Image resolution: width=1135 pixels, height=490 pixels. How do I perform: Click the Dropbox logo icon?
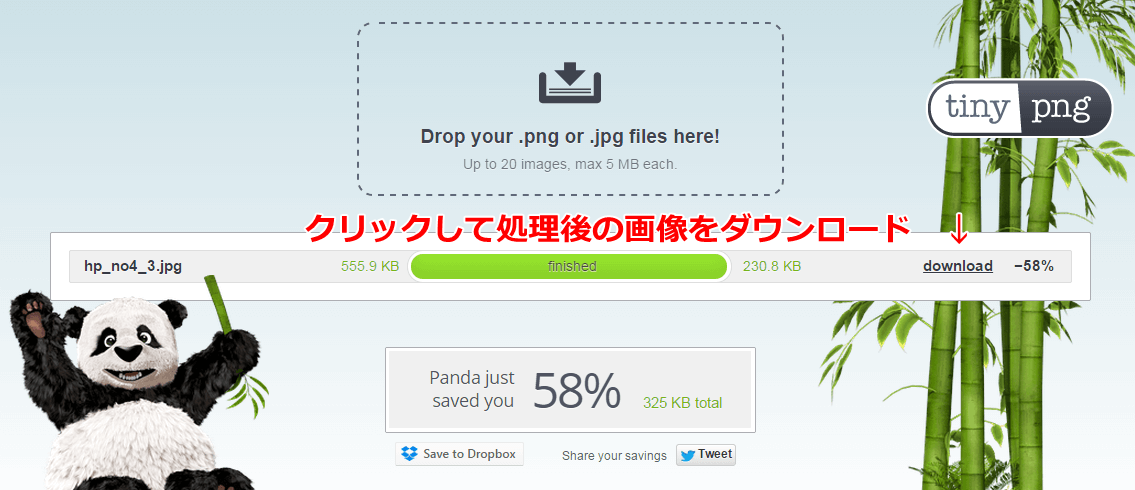[410, 455]
